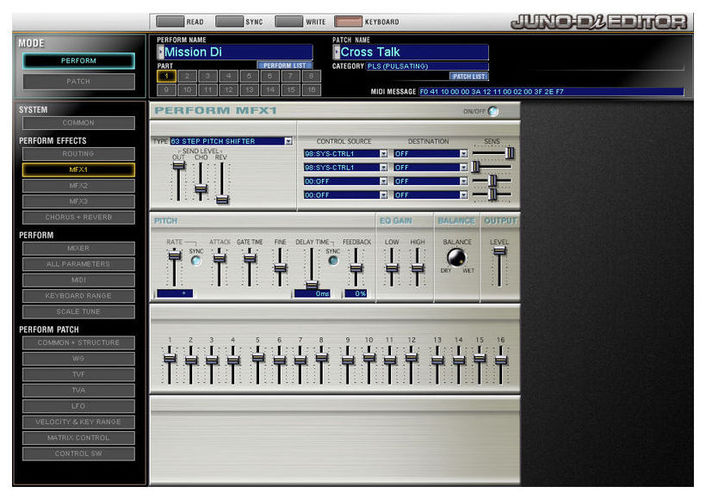Open CHORUS + REVERB page
This screenshot has height=499, width=706.
(x=78, y=217)
